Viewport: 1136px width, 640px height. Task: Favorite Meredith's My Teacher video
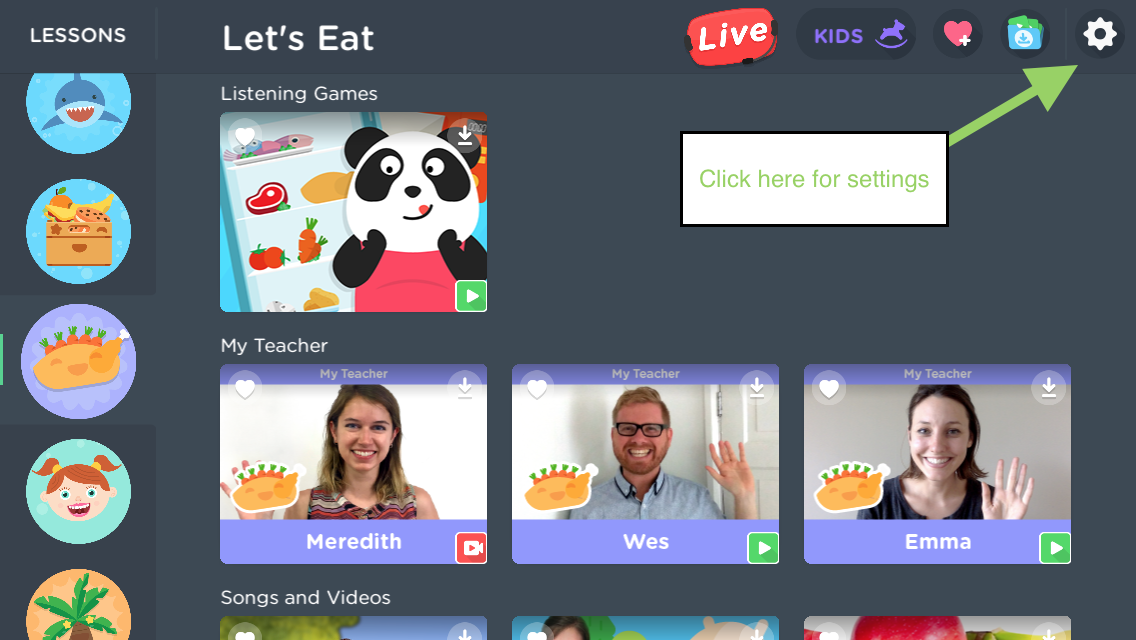pyautogui.click(x=245, y=388)
